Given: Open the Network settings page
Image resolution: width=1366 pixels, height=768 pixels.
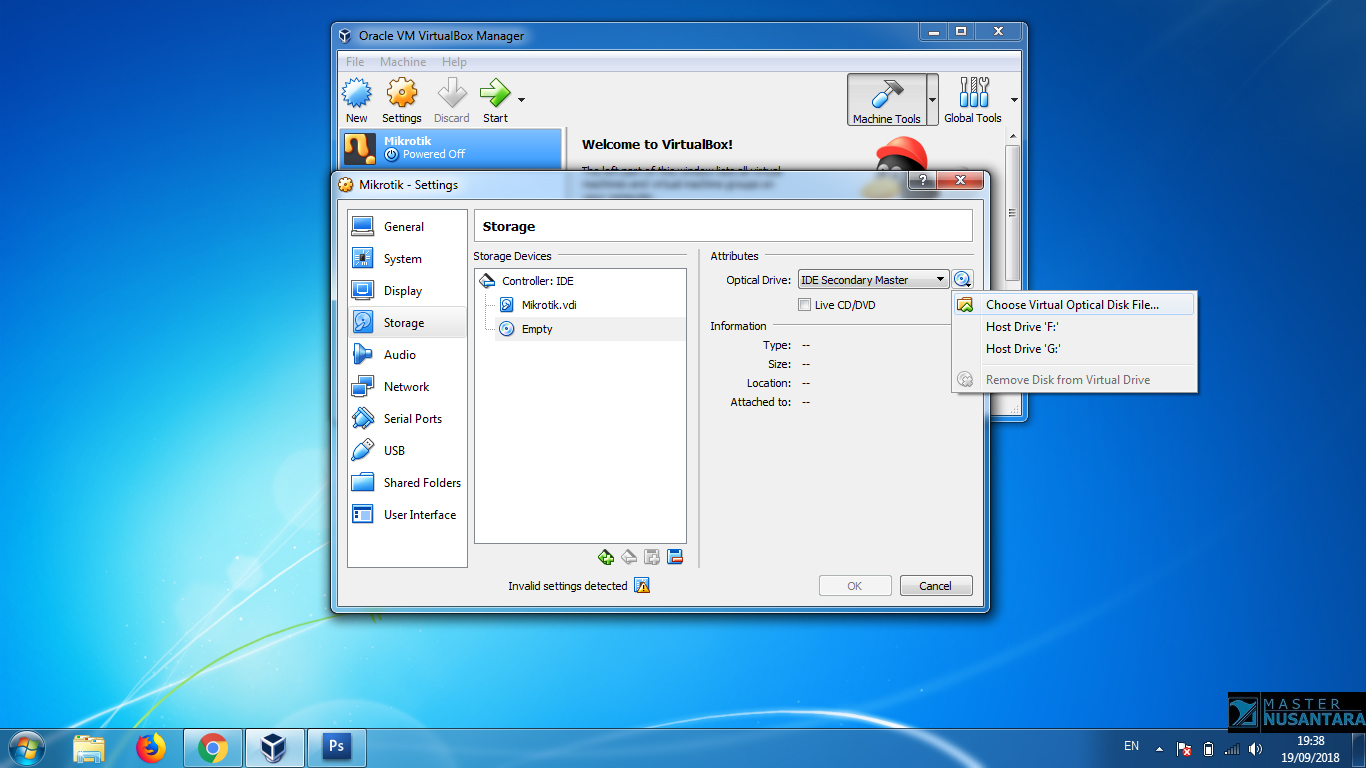Looking at the screenshot, I should (x=406, y=386).
